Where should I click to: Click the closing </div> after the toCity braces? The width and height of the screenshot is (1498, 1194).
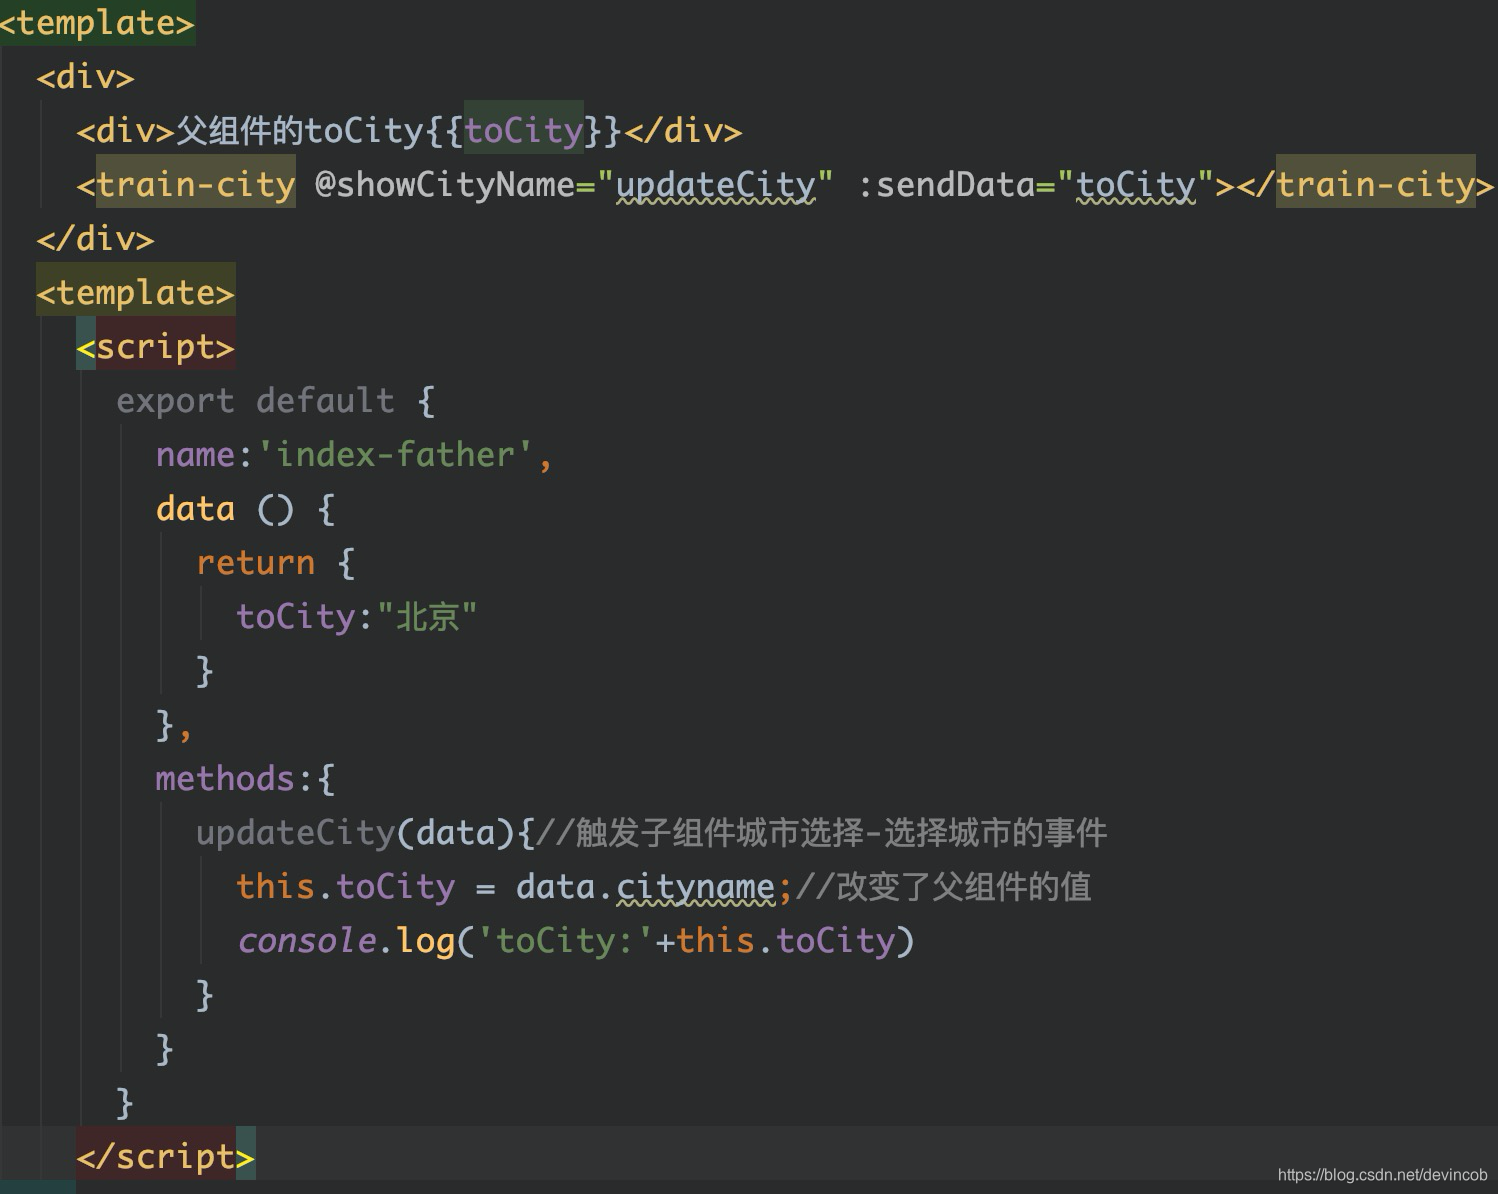click(x=683, y=131)
